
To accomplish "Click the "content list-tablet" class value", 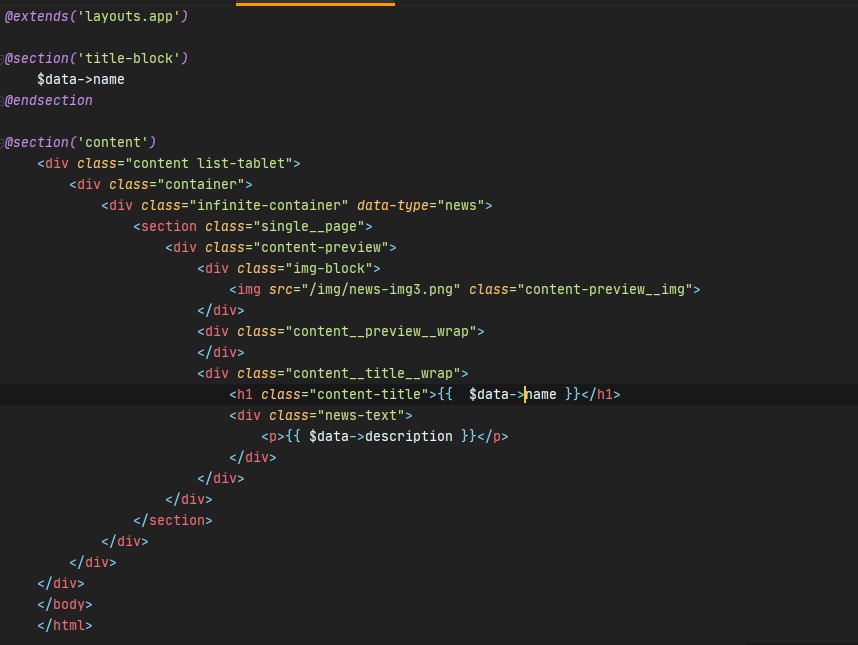I will [209, 164].
